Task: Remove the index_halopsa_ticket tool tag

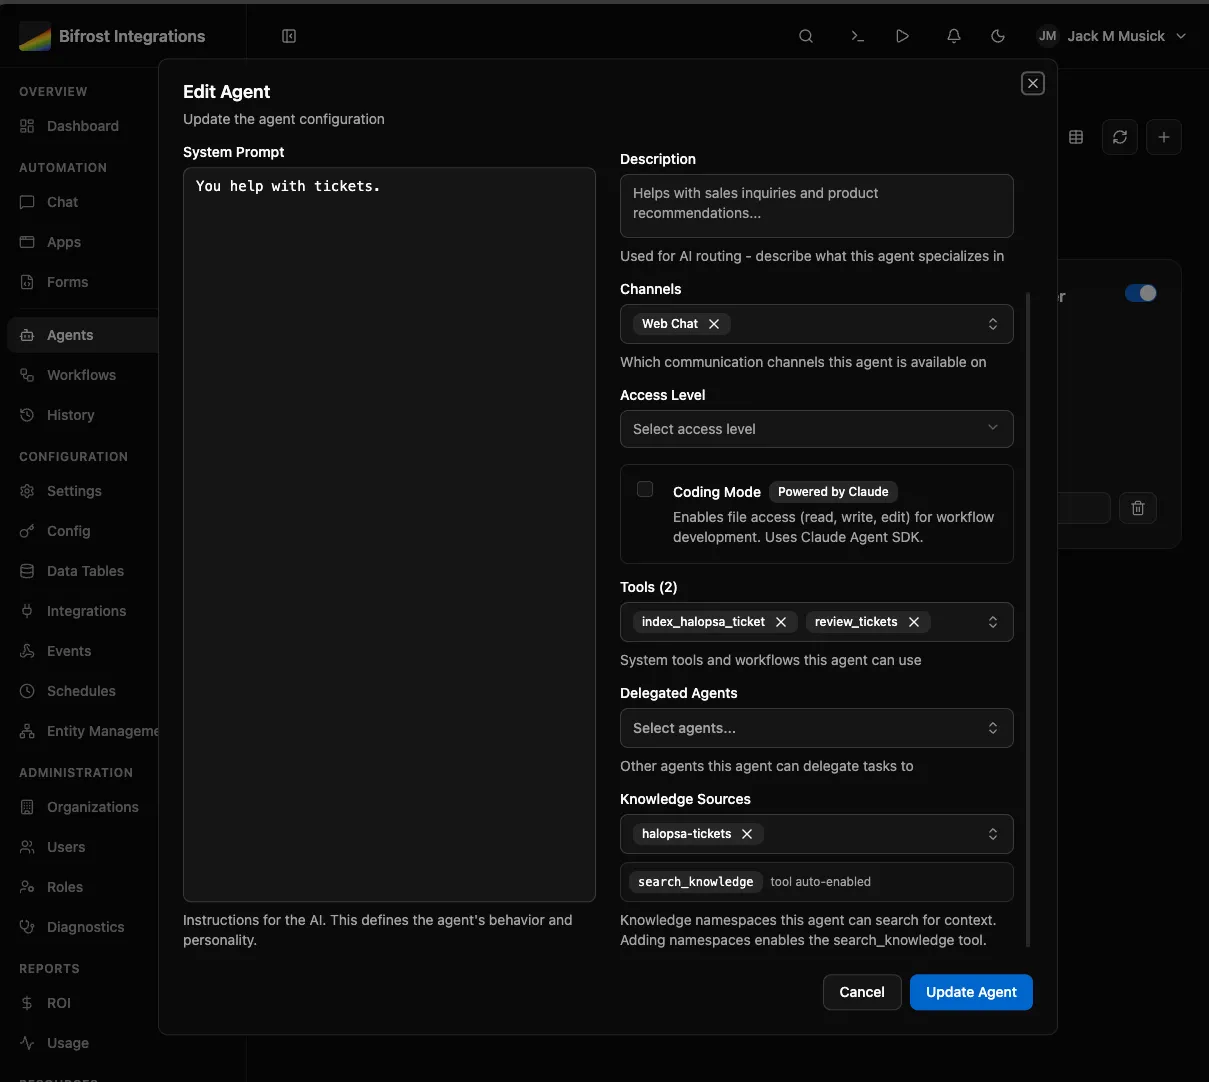Action: (x=781, y=622)
